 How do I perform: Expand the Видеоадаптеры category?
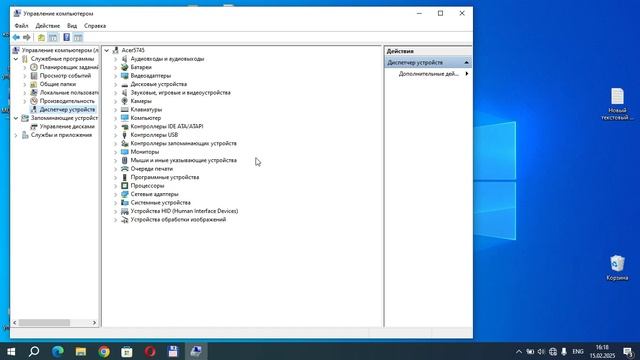[x=116, y=76]
